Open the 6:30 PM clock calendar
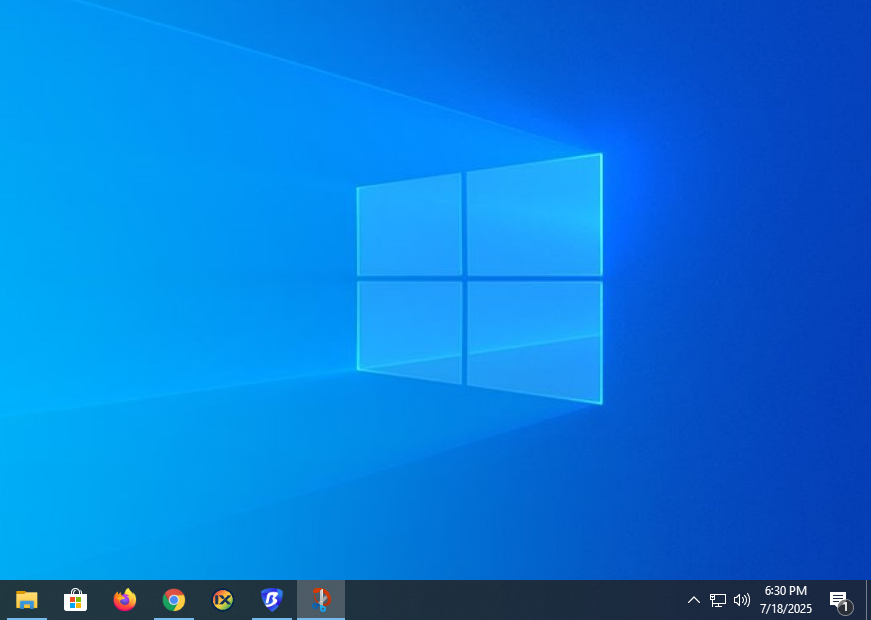Viewport: 871px width, 620px height. [x=785, y=600]
